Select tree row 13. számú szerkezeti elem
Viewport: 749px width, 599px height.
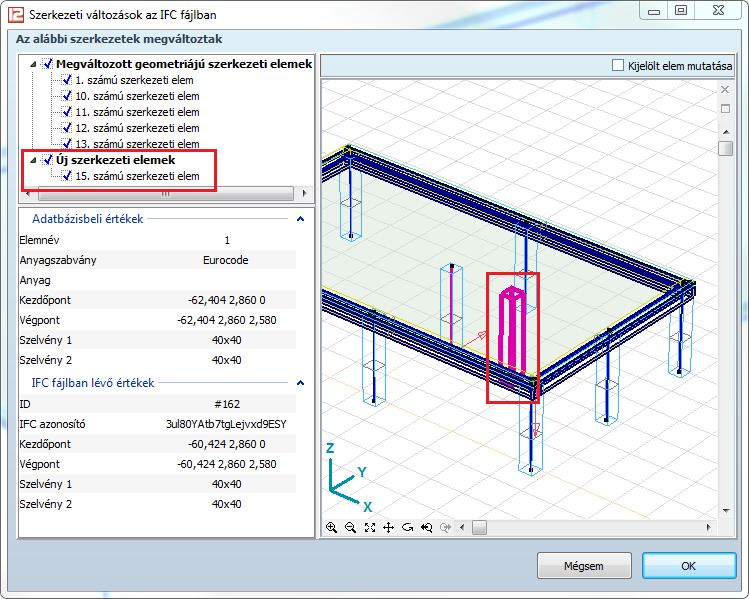click(137, 144)
